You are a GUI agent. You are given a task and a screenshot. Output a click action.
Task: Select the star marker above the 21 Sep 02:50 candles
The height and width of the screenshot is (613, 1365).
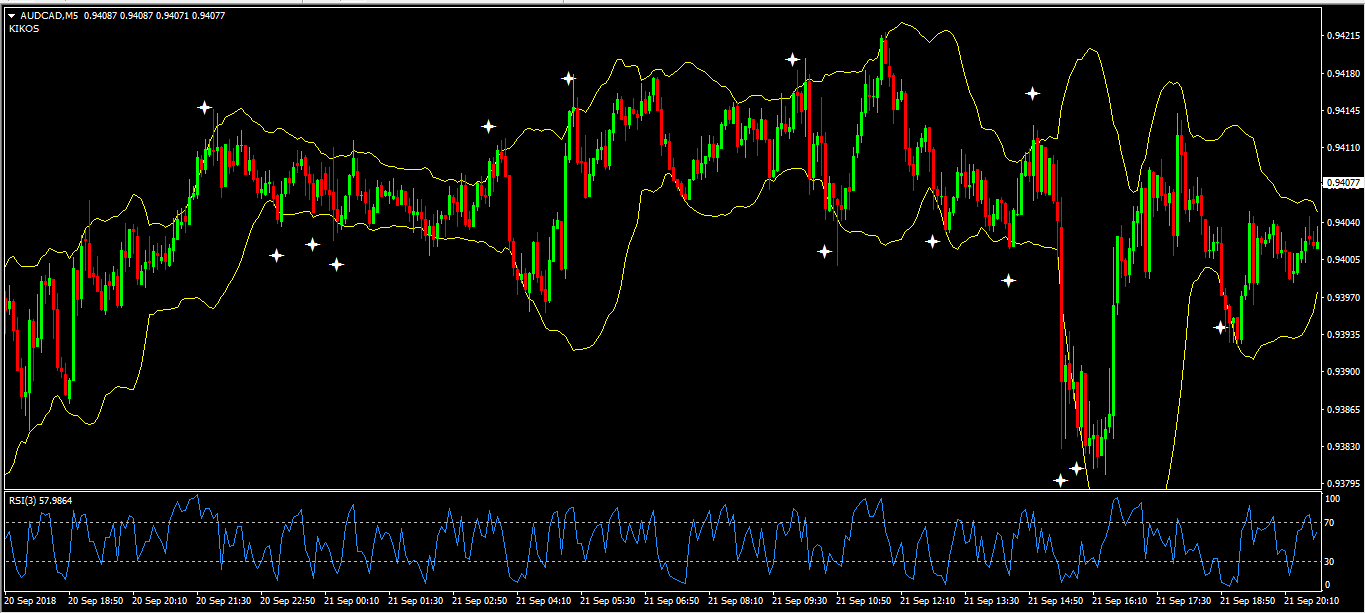488,126
